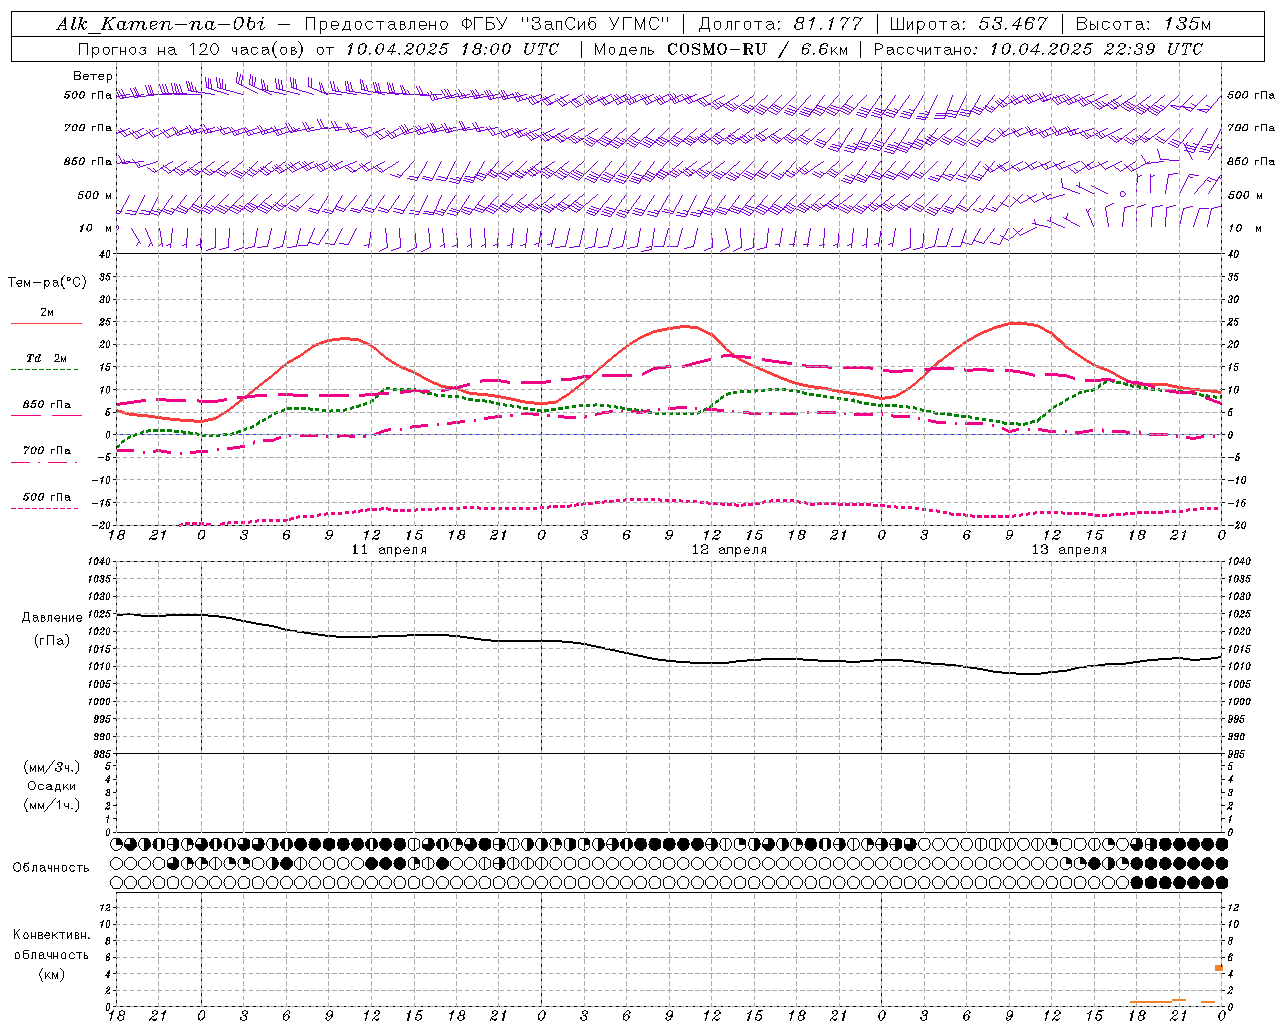Click the Широта: 53.467 value
This screenshot has height=1024, width=1280.
tap(969, 24)
